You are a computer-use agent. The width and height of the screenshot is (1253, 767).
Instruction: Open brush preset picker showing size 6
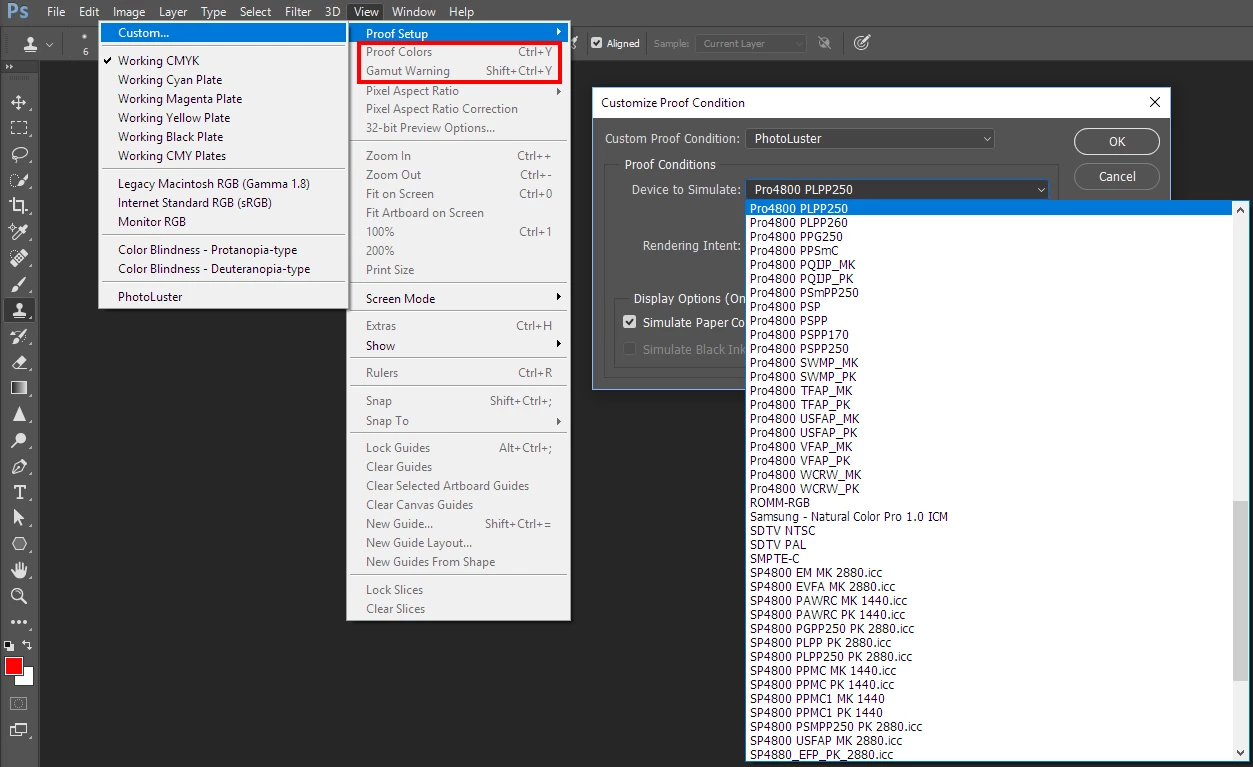pos(85,44)
